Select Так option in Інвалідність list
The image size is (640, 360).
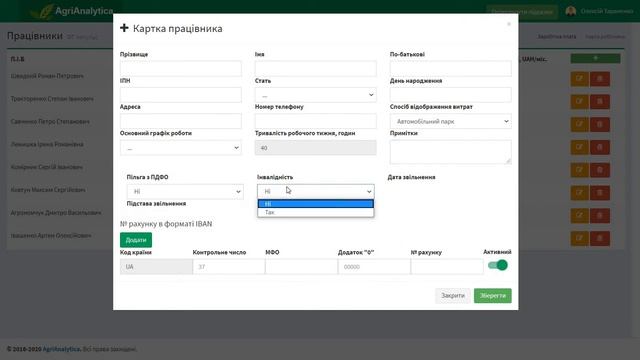point(316,212)
